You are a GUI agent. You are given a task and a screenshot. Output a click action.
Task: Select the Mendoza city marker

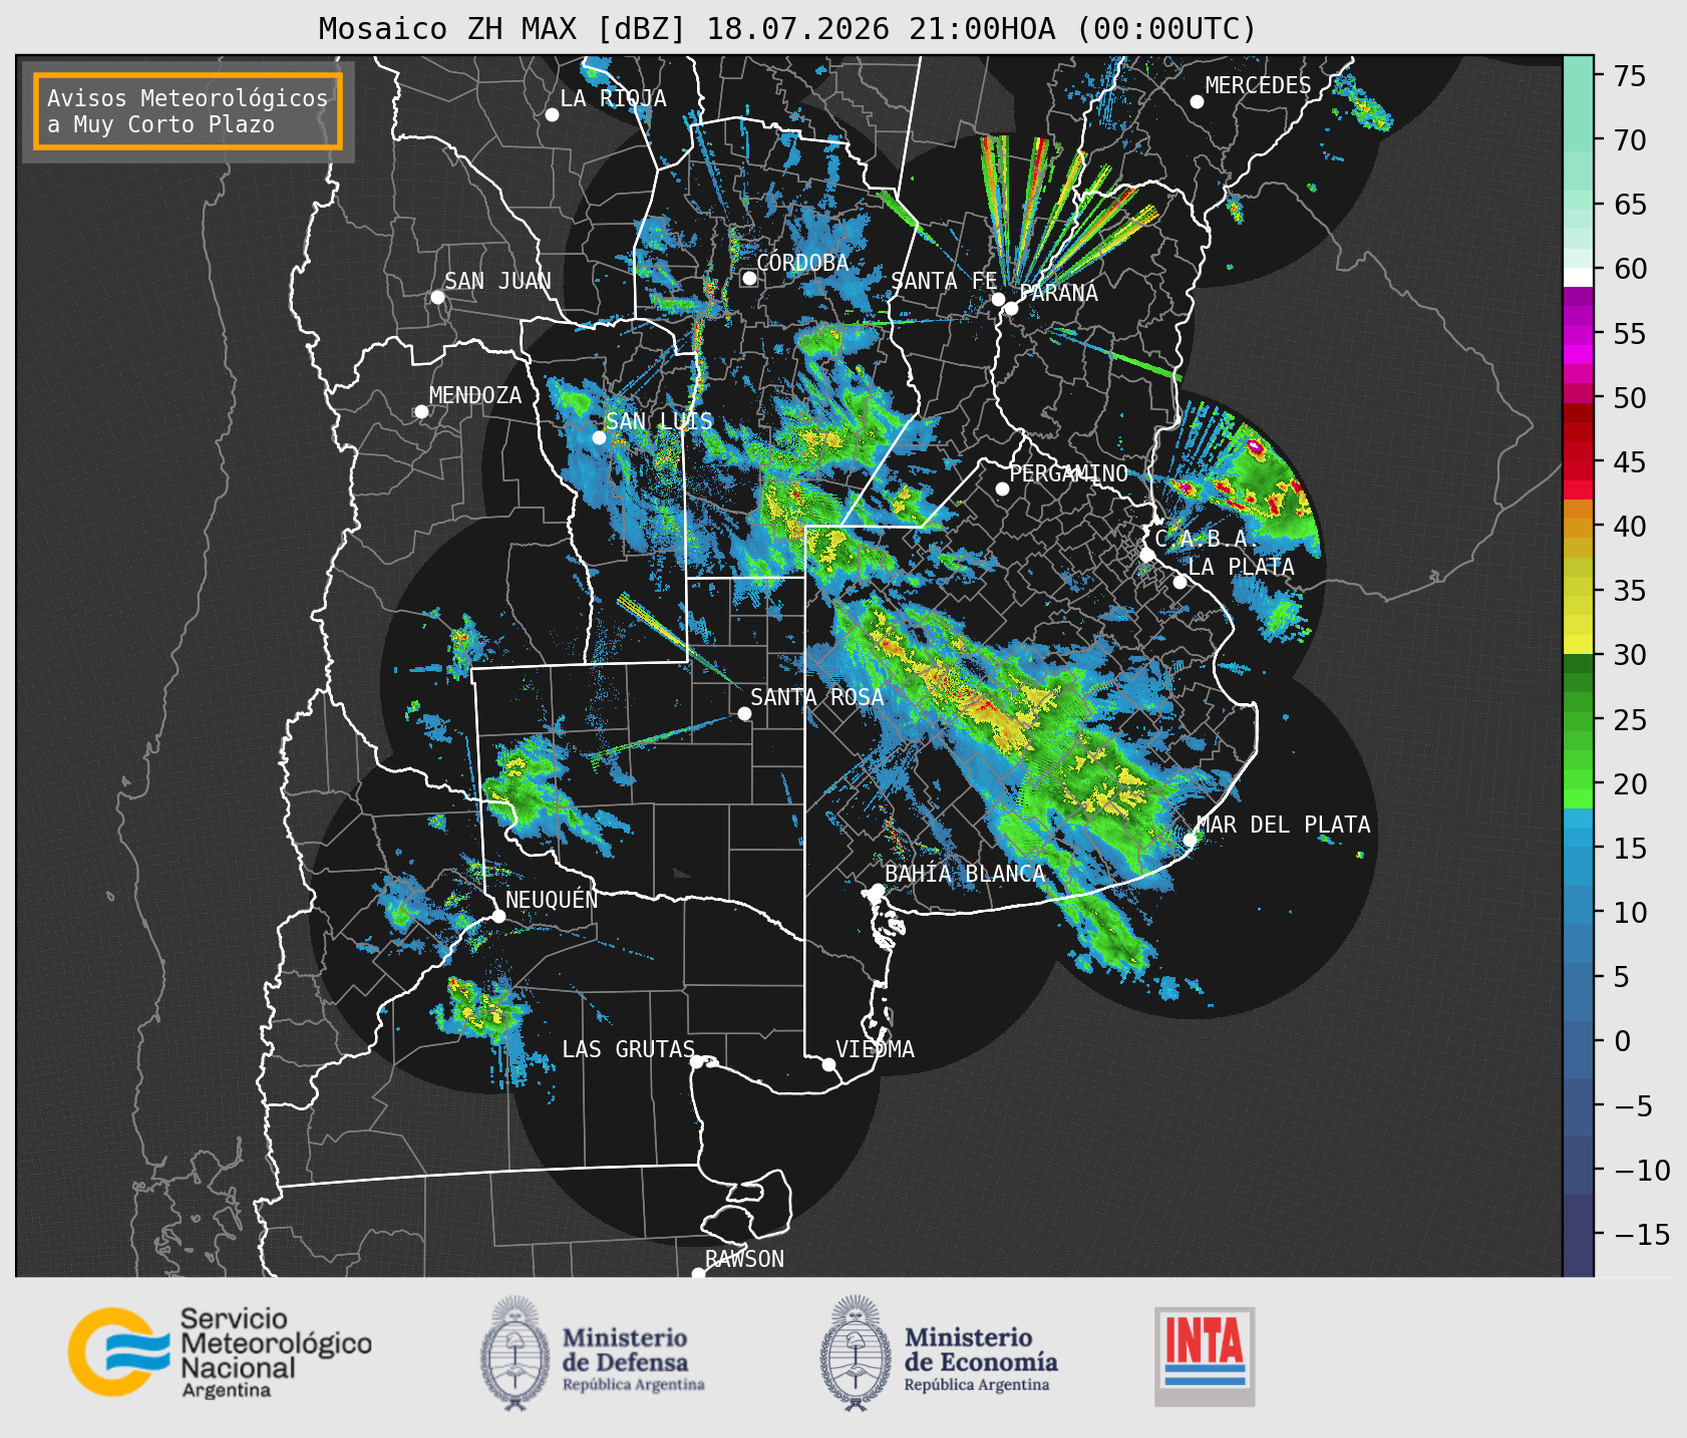click(422, 412)
